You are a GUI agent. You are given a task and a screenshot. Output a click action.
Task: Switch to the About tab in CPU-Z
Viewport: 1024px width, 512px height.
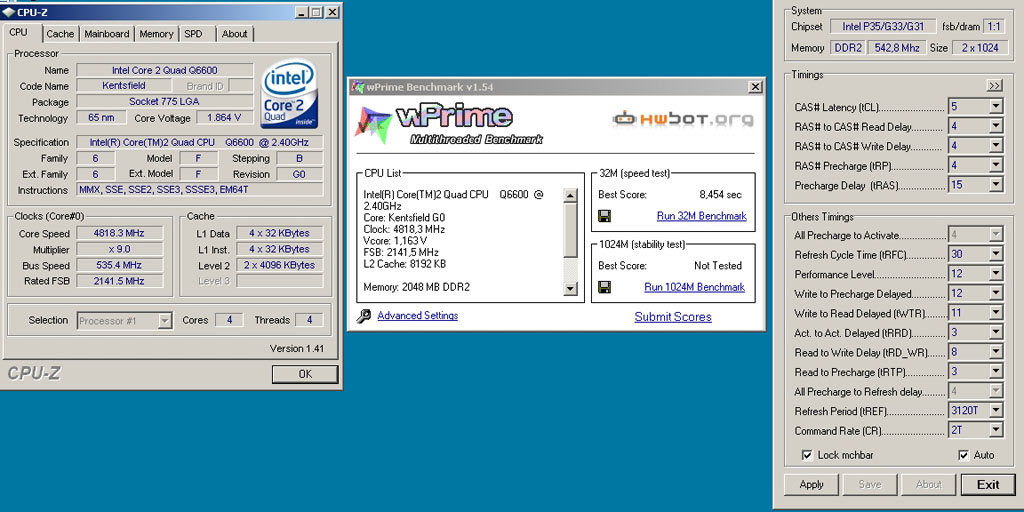pyautogui.click(x=234, y=34)
